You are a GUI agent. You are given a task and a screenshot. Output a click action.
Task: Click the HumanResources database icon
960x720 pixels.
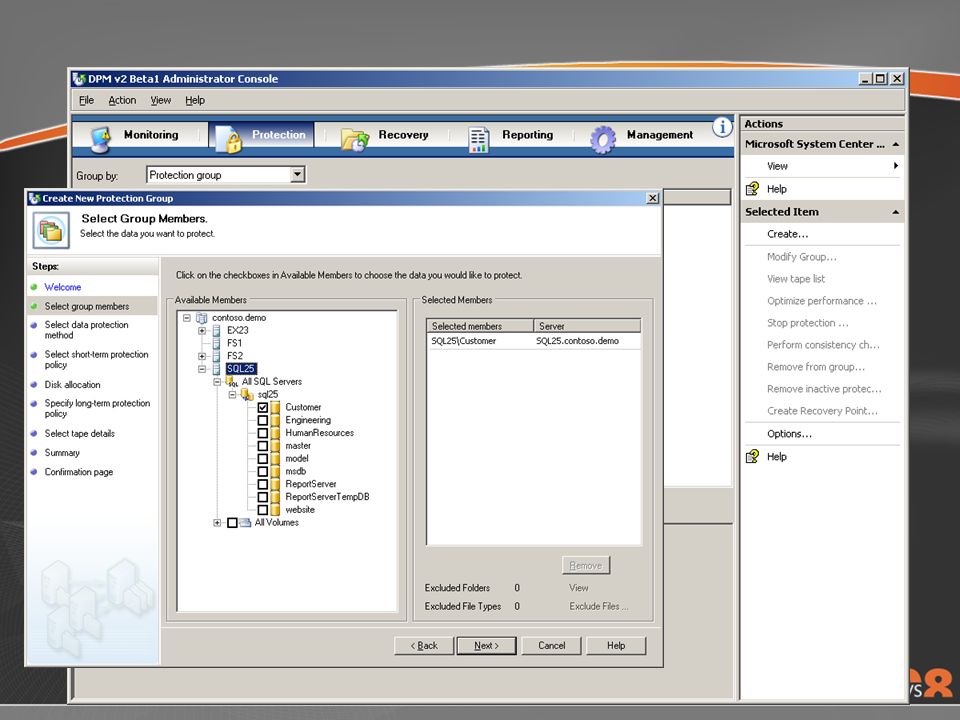[x=275, y=433]
